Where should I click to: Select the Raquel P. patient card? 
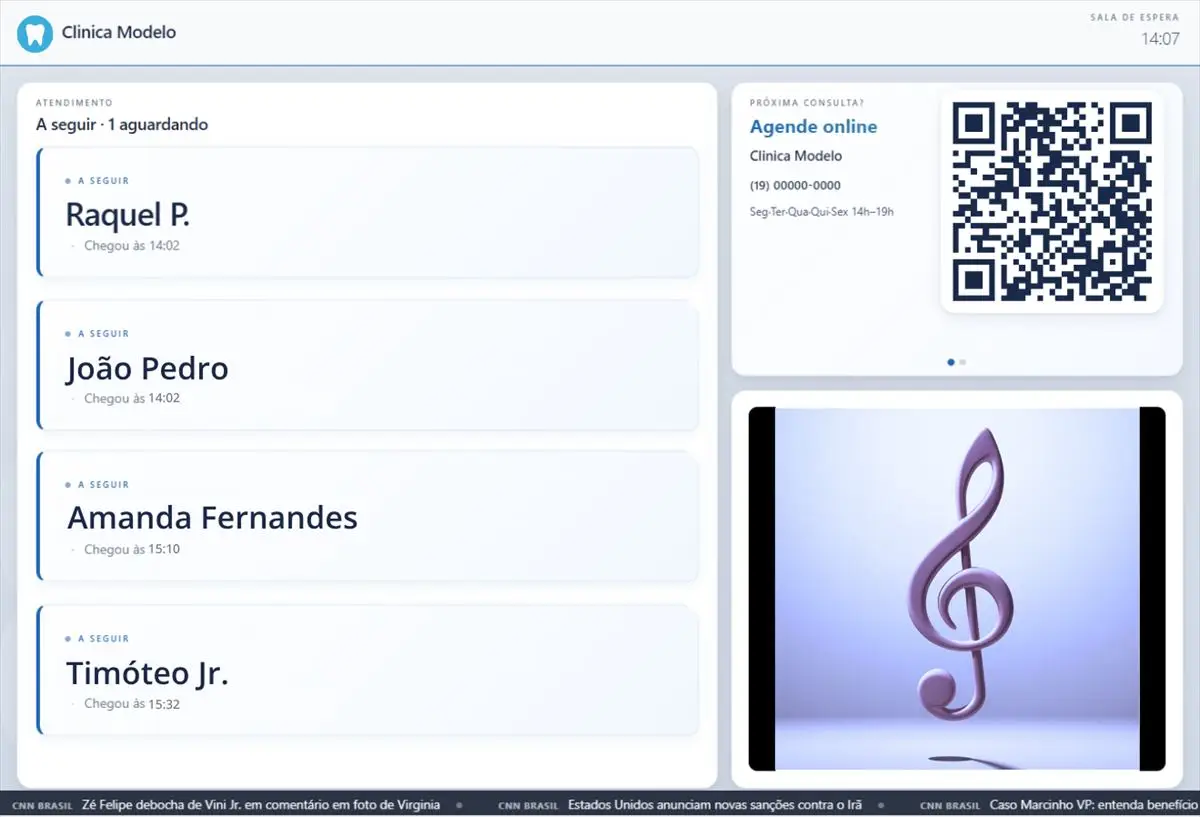point(368,212)
